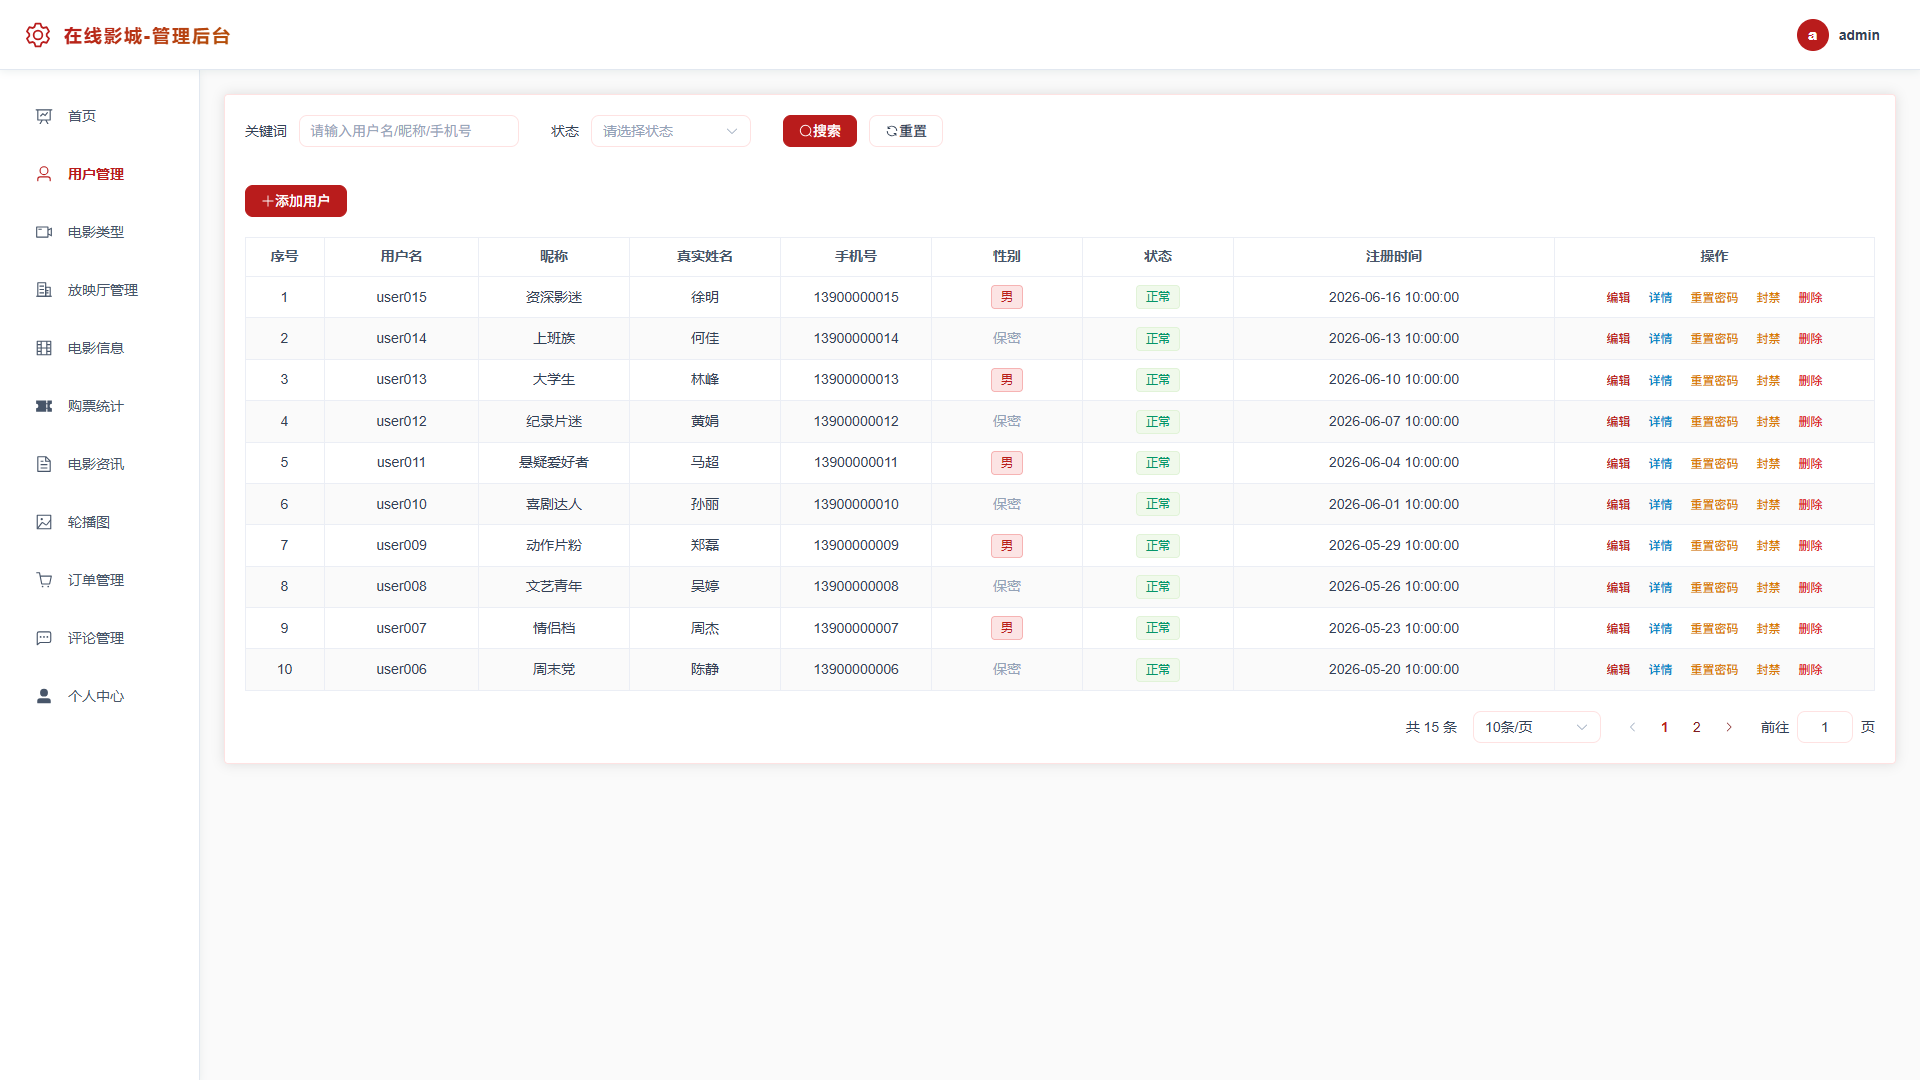1920x1080 pixels.
Task: Click the admin avatar icon
Action: point(1812,35)
